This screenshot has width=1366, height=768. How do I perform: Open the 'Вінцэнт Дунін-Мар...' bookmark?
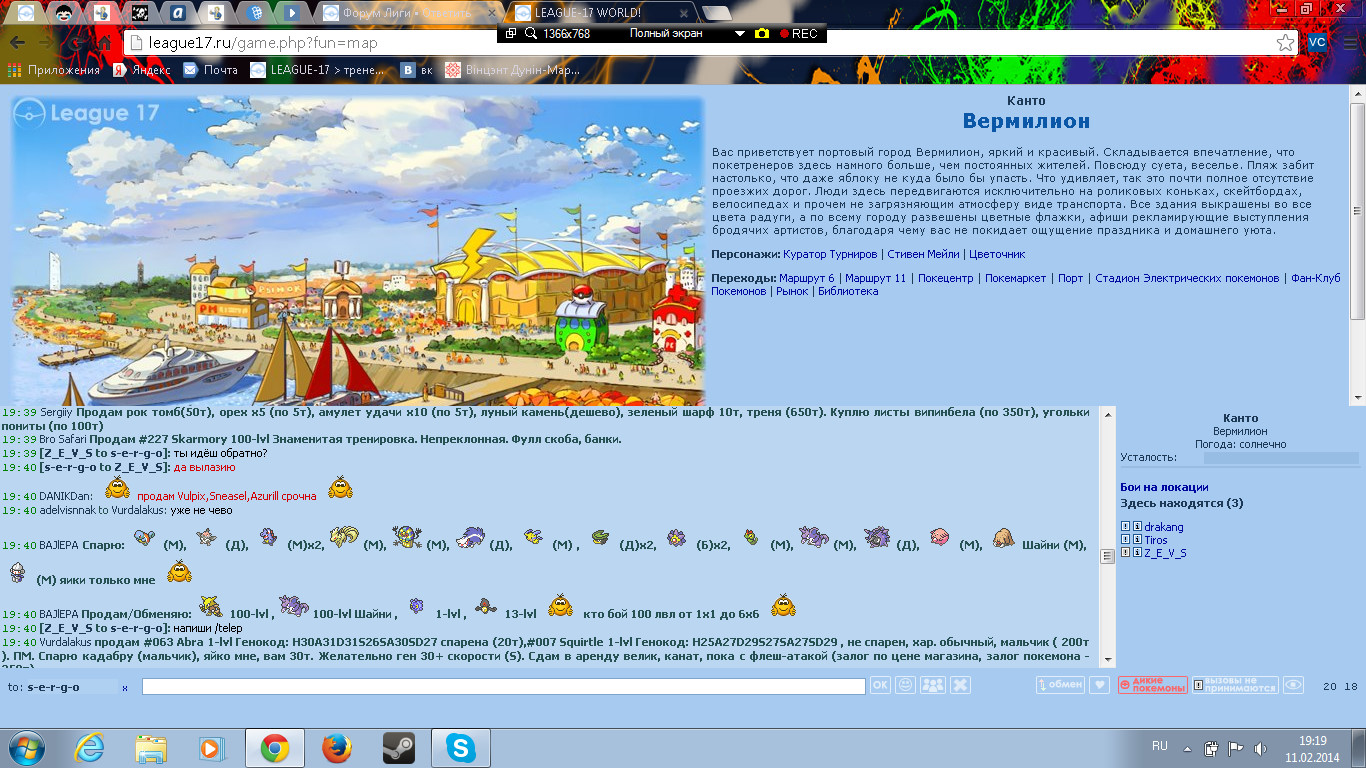point(511,70)
